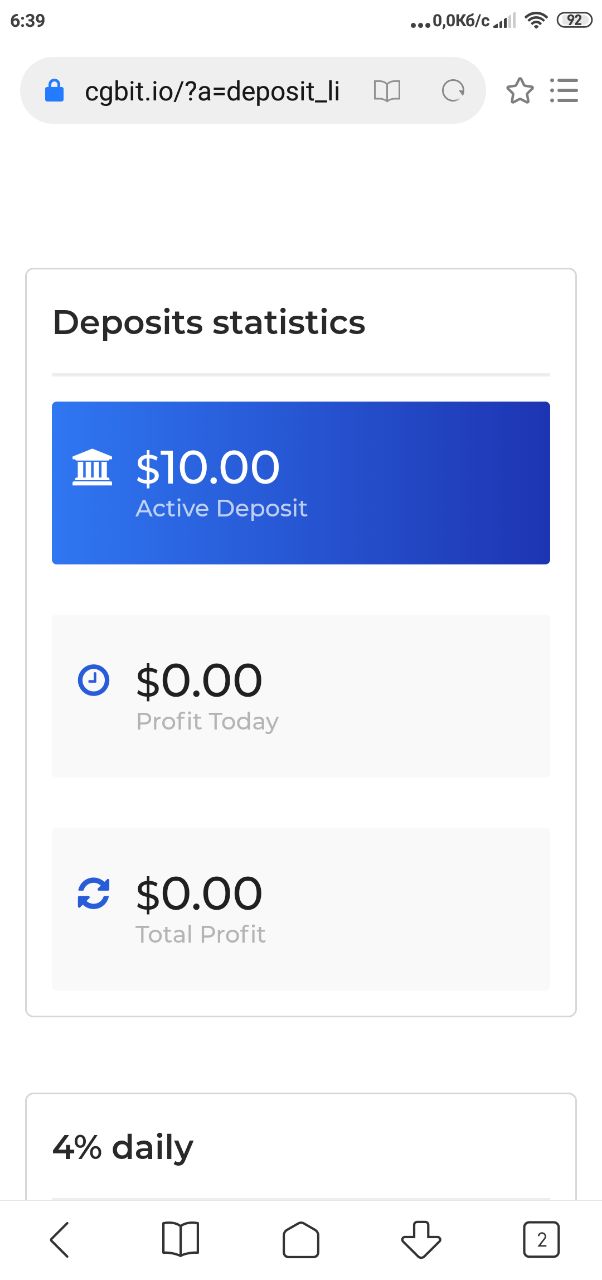Click the bank icon on Active Deposit
Viewport: 602px width, 1280px height.
click(93, 468)
